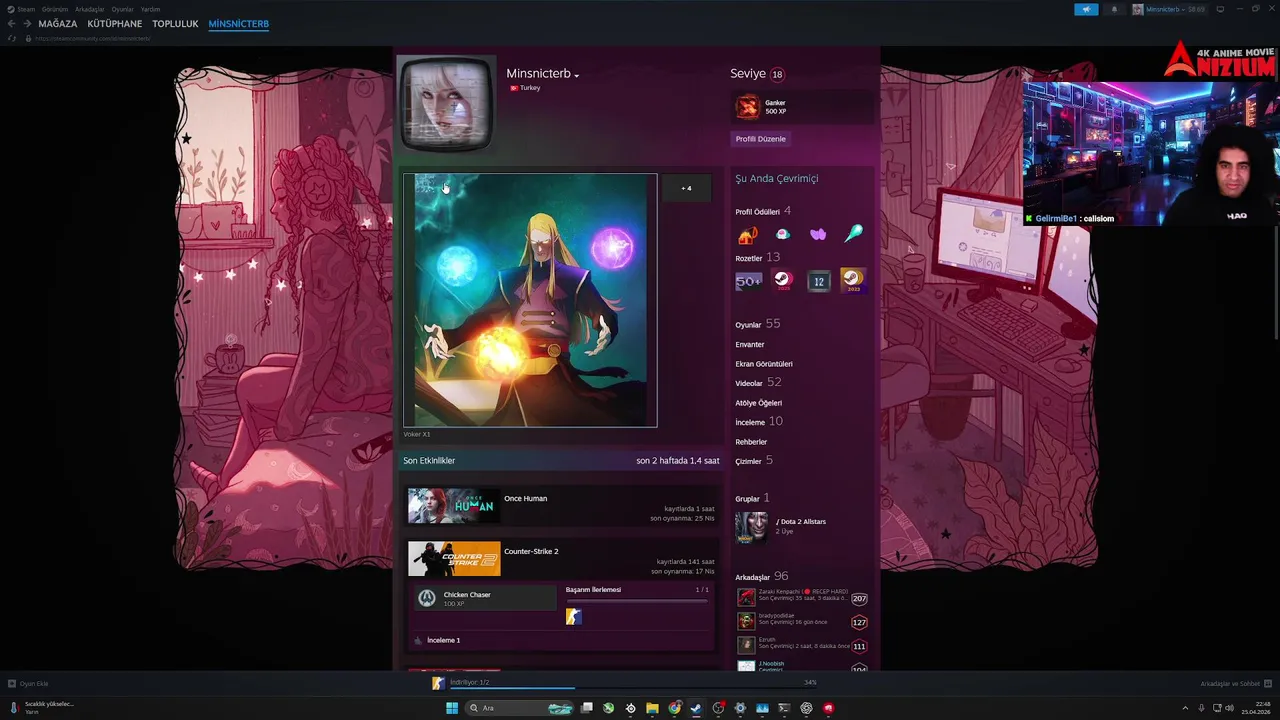Open the friends and chat icon
This screenshot has width=1280, height=720.
coord(1266,684)
